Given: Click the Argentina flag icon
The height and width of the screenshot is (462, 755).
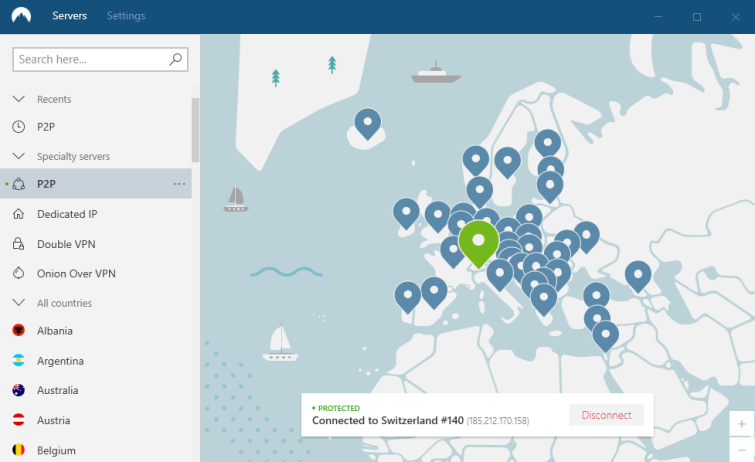Looking at the screenshot, I should point(18,360).
